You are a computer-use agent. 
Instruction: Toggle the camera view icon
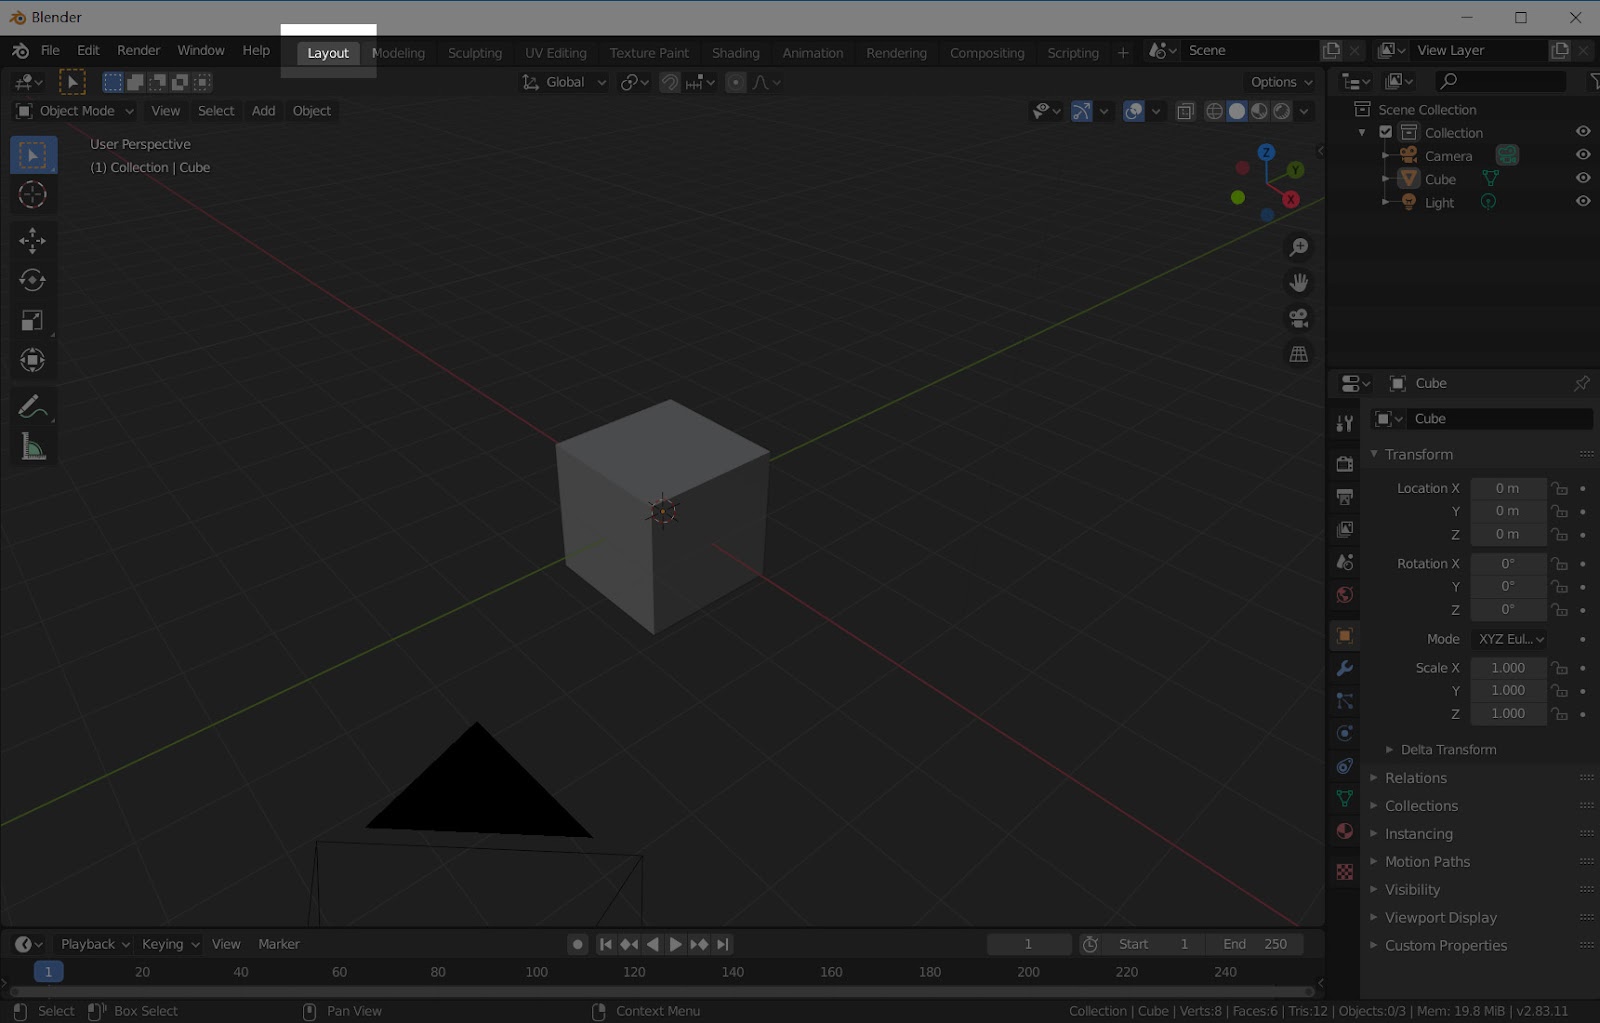pos(1298,318)
